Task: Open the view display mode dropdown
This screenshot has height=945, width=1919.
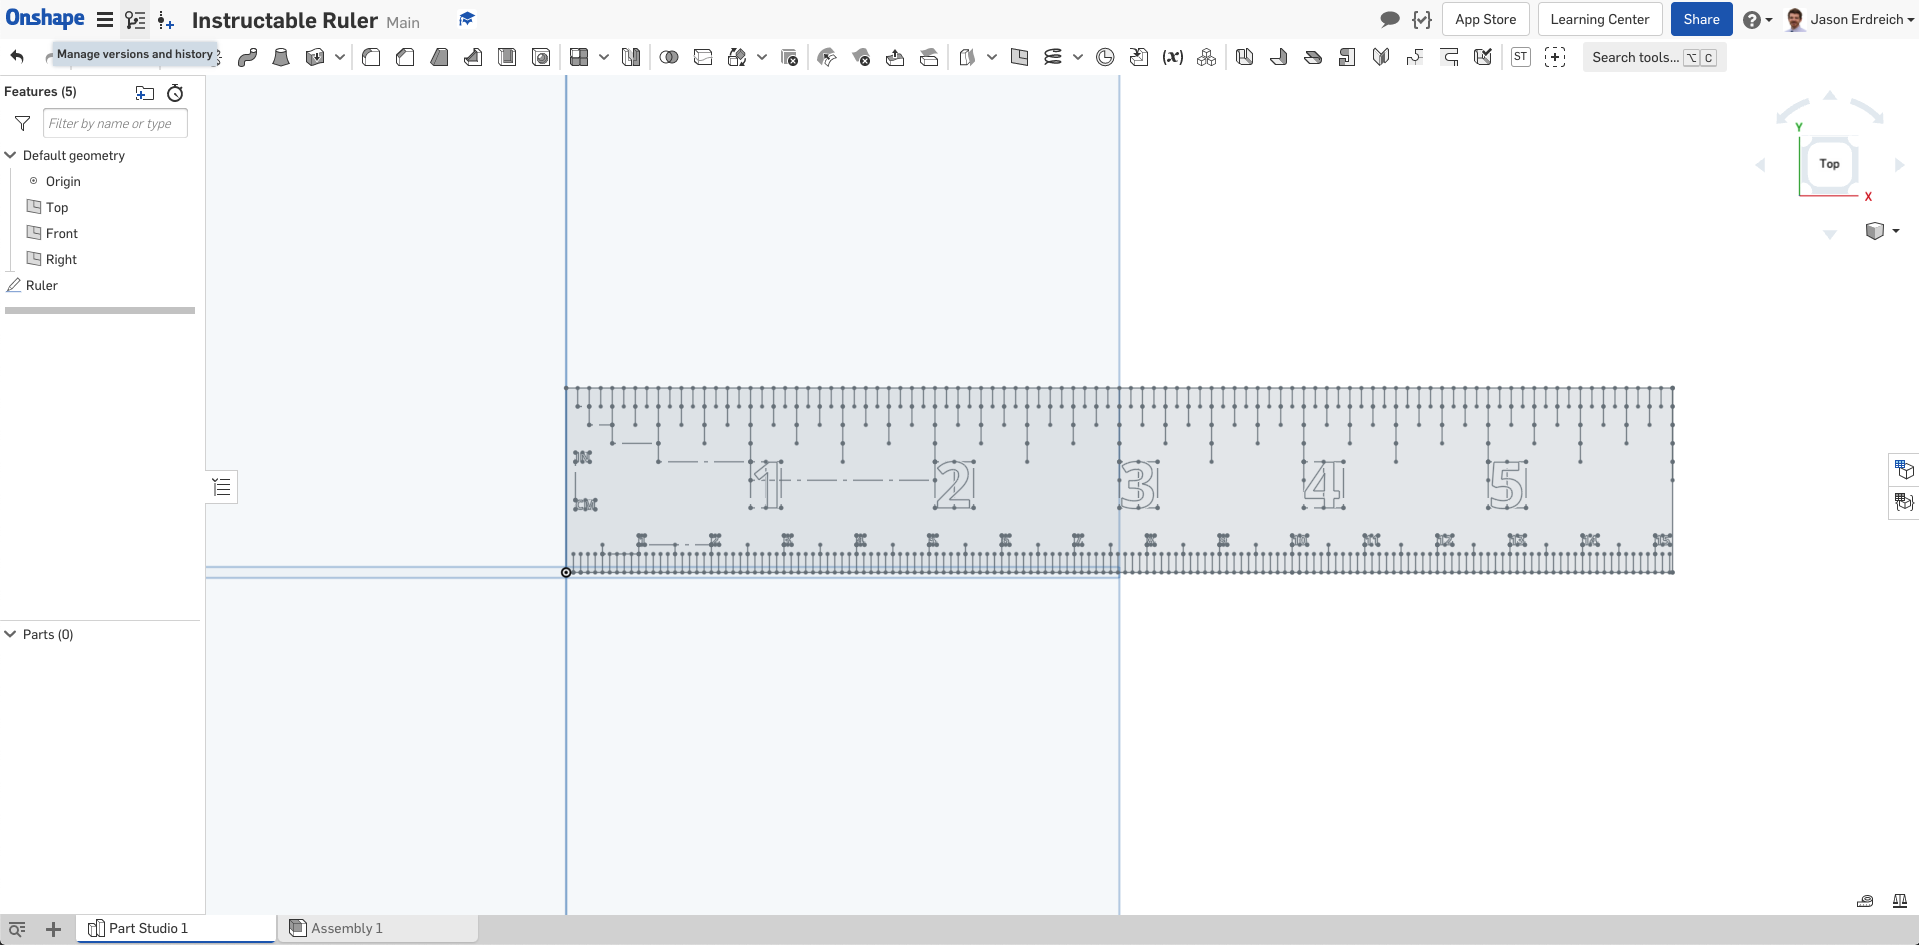Action: (1884, 231)
